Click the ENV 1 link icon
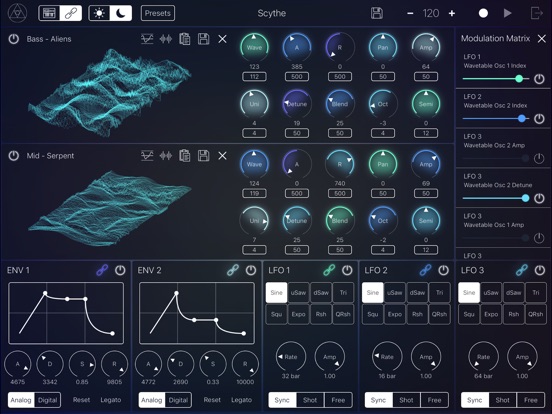This screenshot has width=552, height=414. [102, 270]
